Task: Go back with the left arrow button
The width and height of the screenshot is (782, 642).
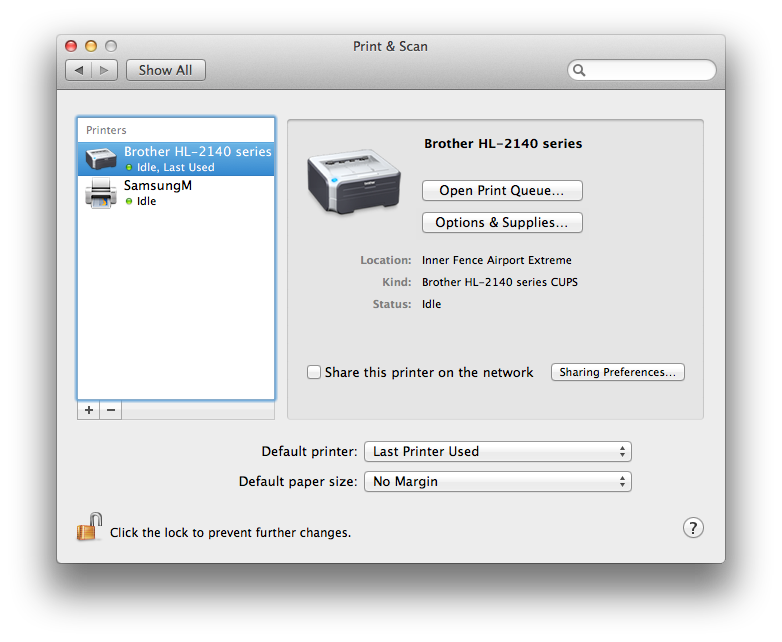Action: 79,70
